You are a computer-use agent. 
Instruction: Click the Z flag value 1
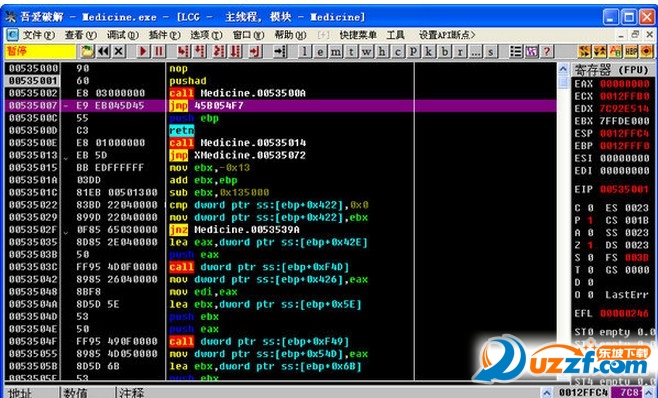click(x=590, y=245)
